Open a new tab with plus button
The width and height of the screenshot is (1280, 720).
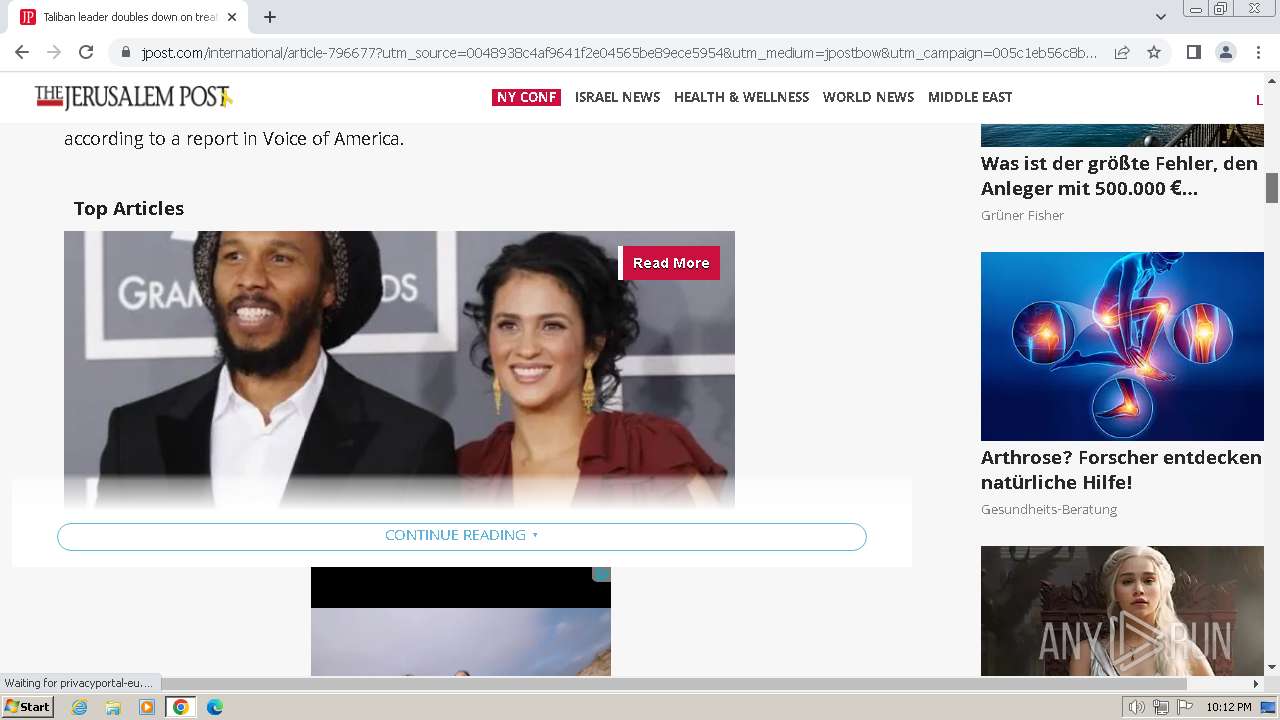click(270, 17)
